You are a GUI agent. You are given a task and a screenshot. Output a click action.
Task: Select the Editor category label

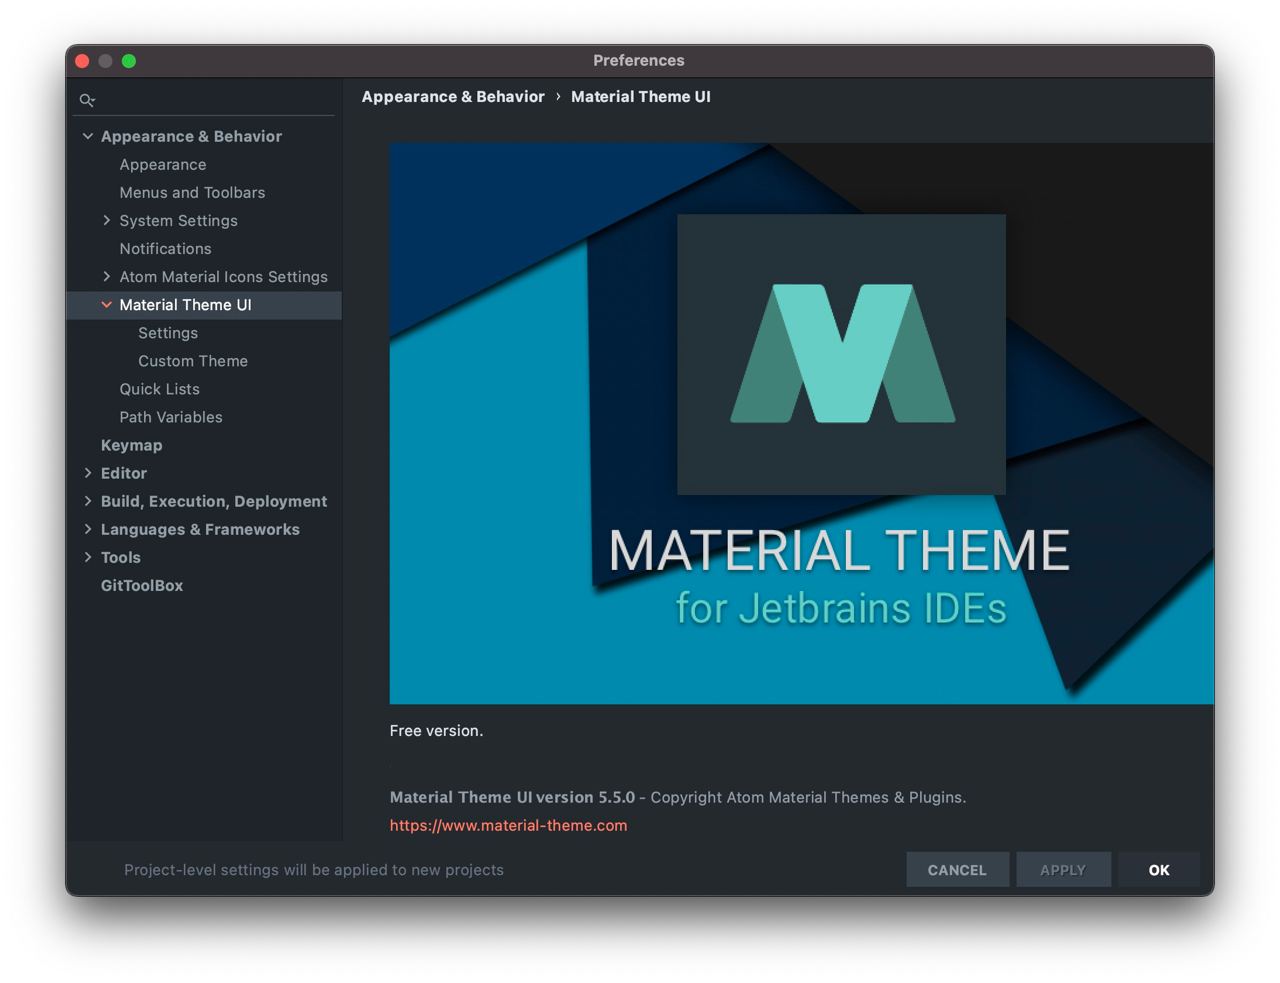(124, 472)
